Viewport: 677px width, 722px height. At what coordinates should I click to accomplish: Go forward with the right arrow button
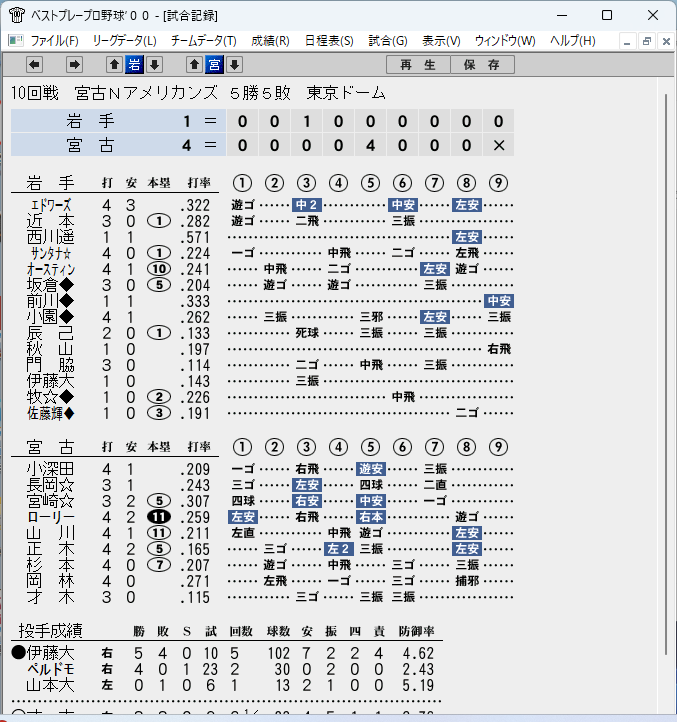click(x=74, y=65)
